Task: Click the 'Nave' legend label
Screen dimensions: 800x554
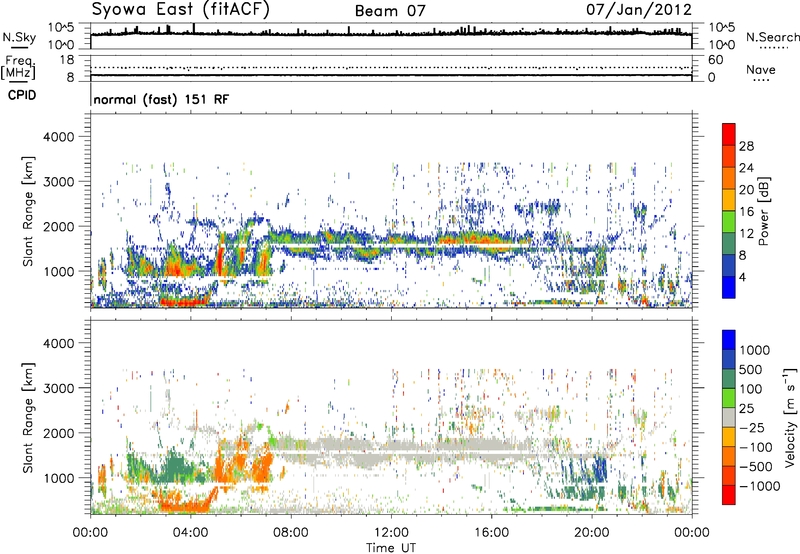Action: pyautogui.click(x=761, y=69)
